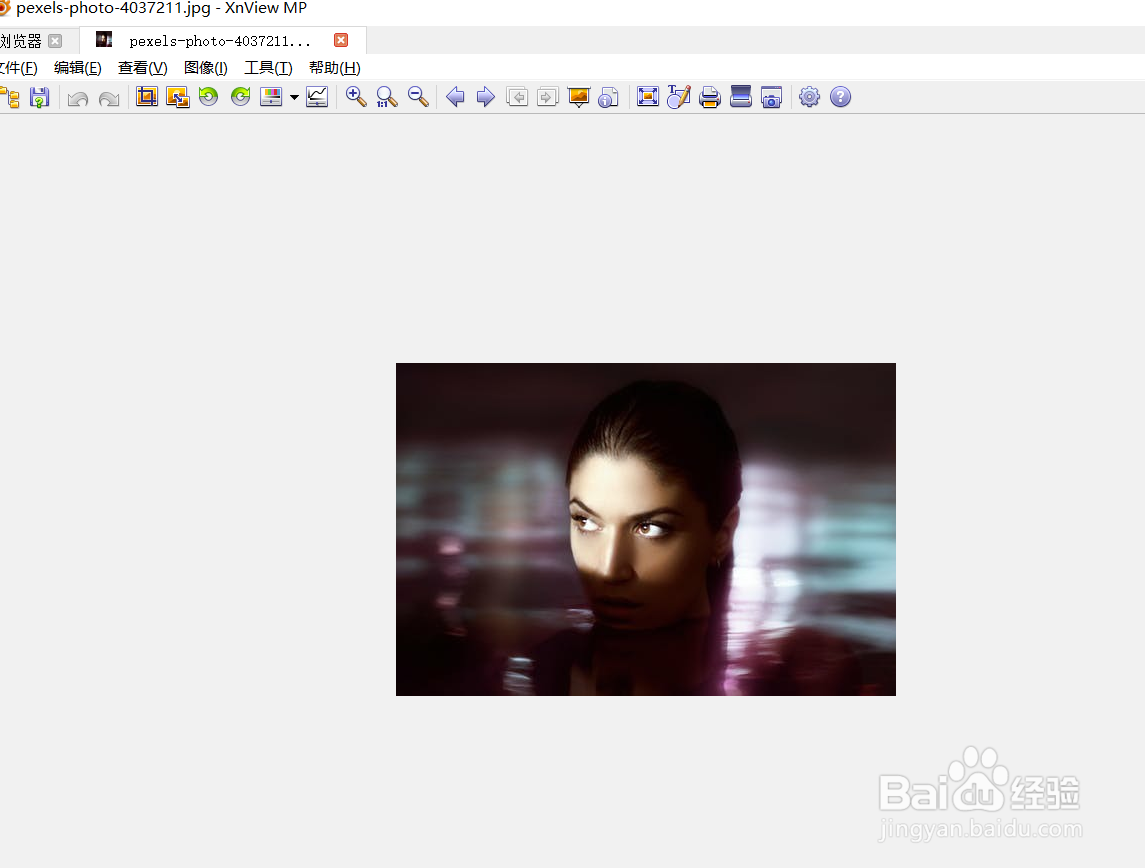This screenshot has height=868, width=1145.
Task: Redo the last action
Action: pos(109,97)
